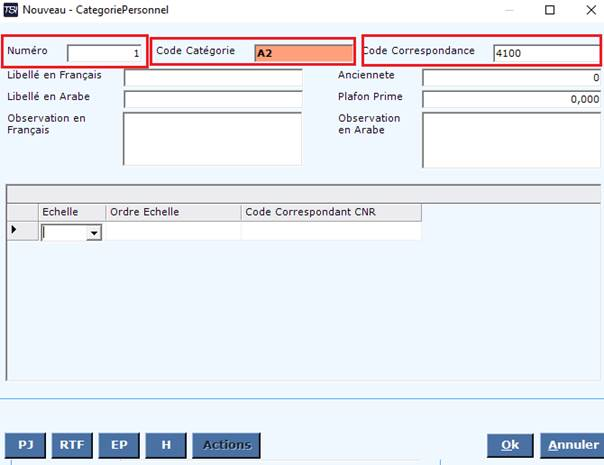604x465 pixels.
Task: Click the Code Correspondant CNR column header
Action: [330, 212]
